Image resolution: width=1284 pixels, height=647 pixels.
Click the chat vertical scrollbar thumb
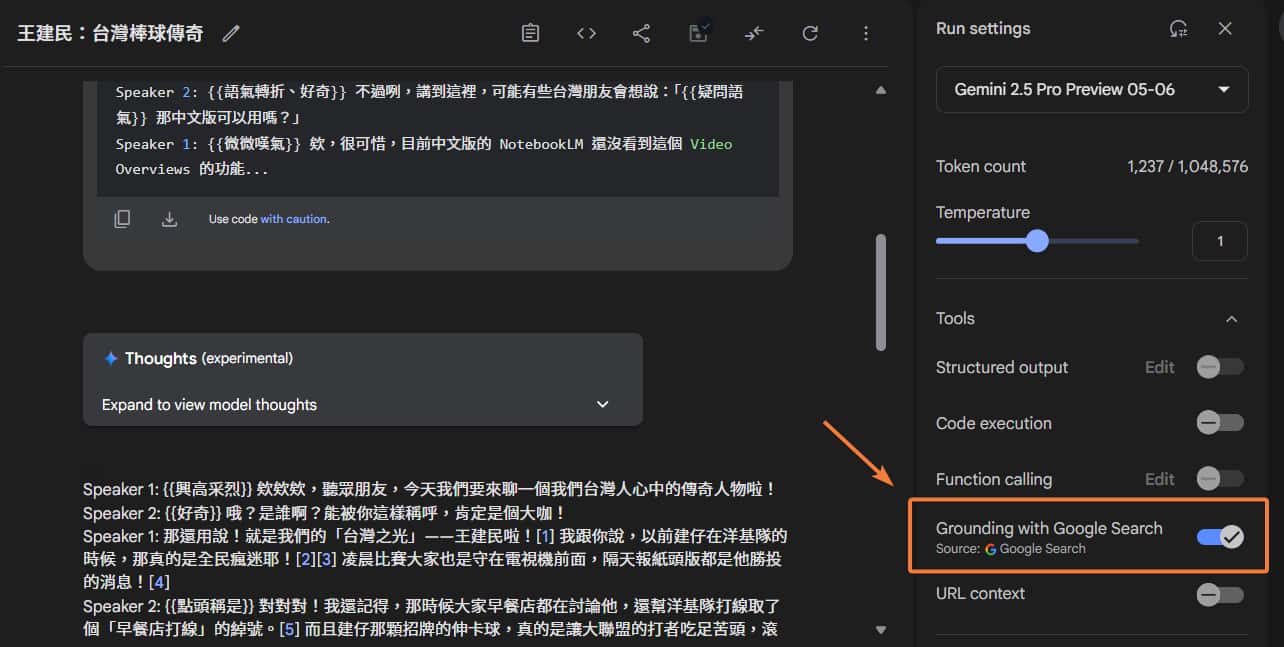[880, 292]
